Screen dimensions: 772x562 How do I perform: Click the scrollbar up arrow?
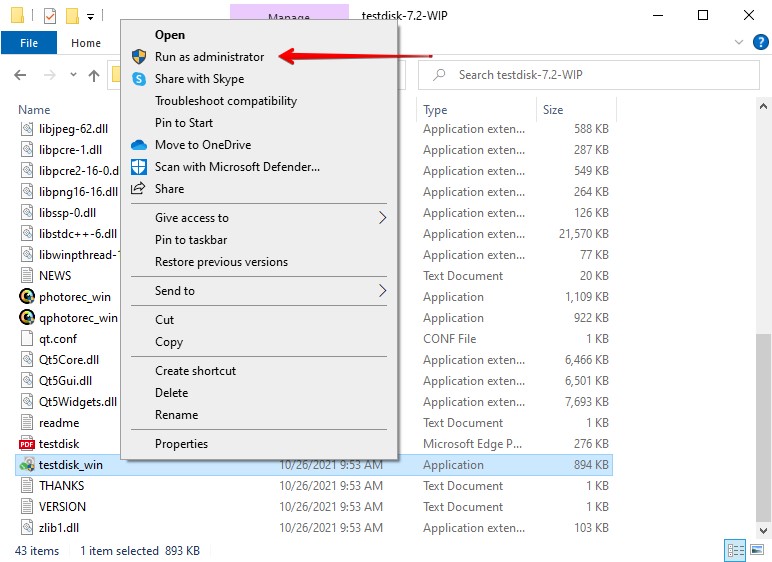(764, 106)
